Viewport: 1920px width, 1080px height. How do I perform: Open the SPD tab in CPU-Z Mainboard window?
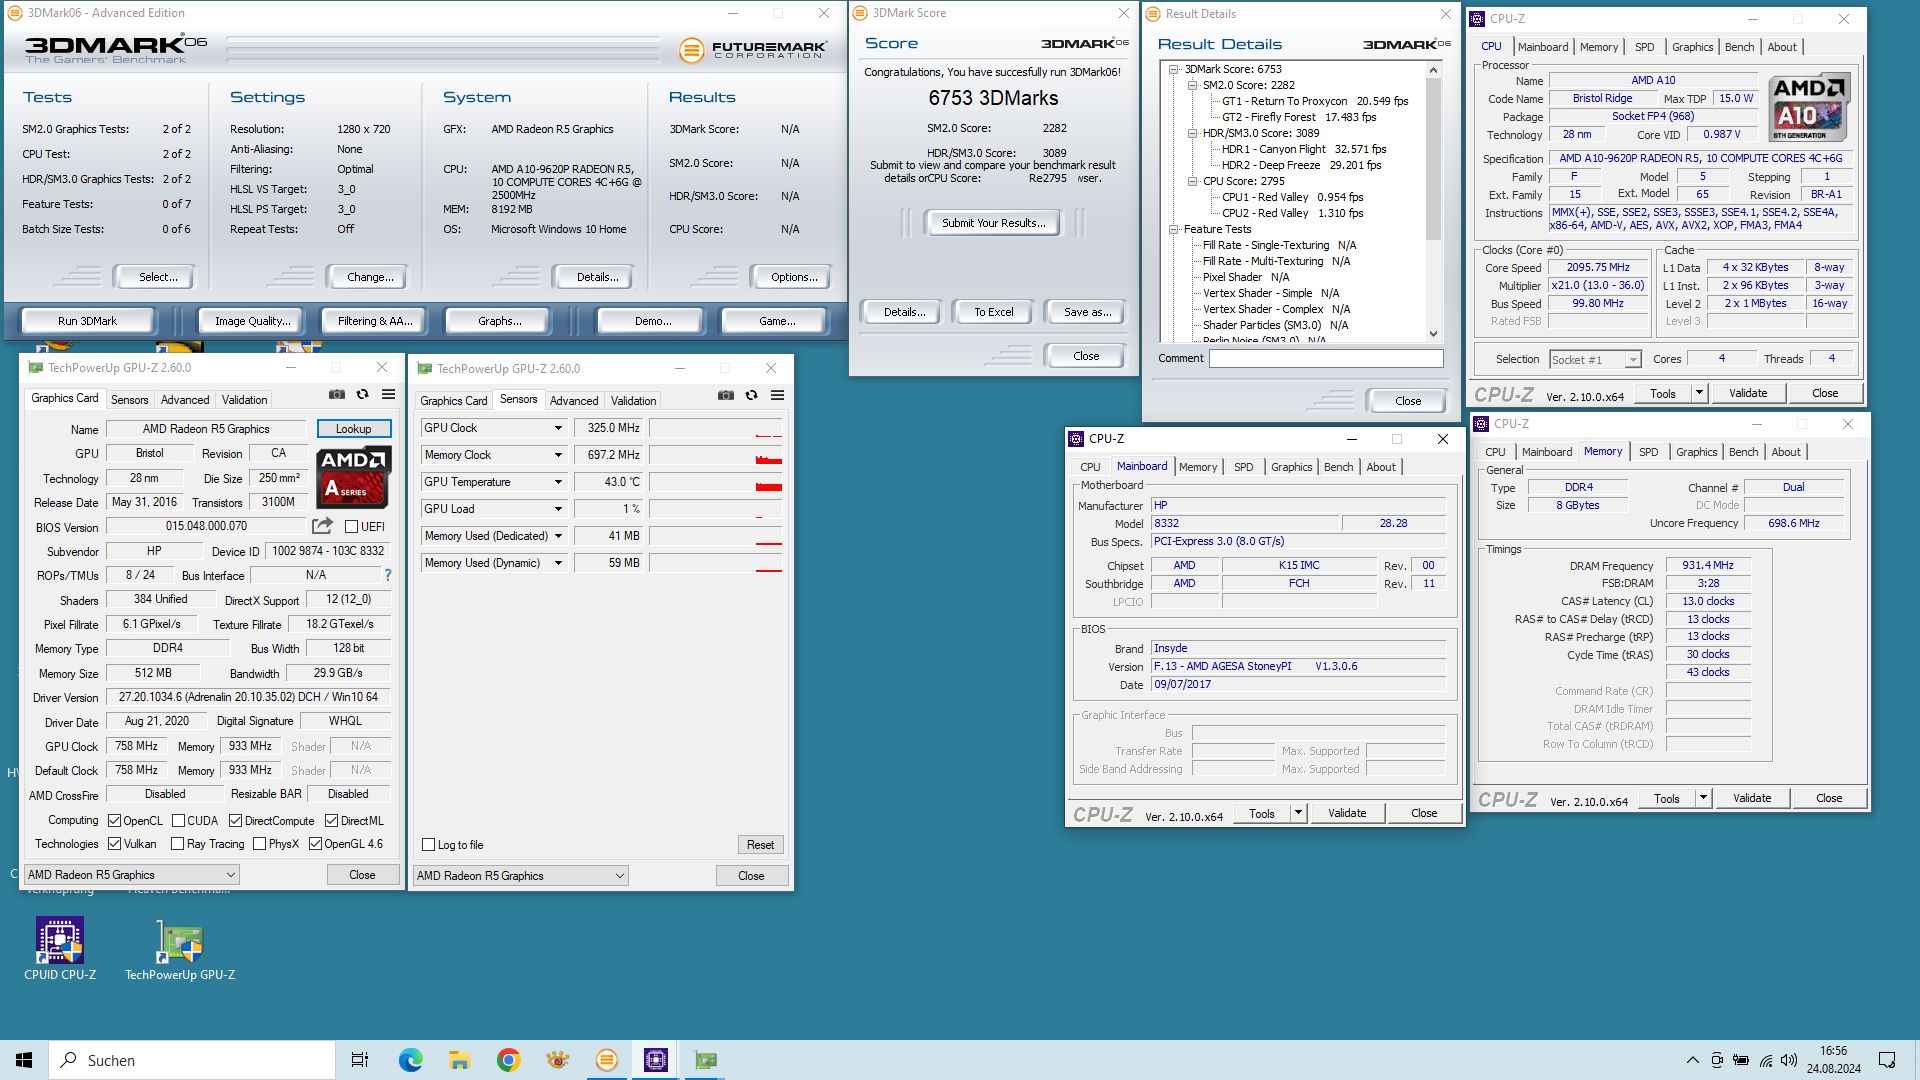(x=1243, y=467)
